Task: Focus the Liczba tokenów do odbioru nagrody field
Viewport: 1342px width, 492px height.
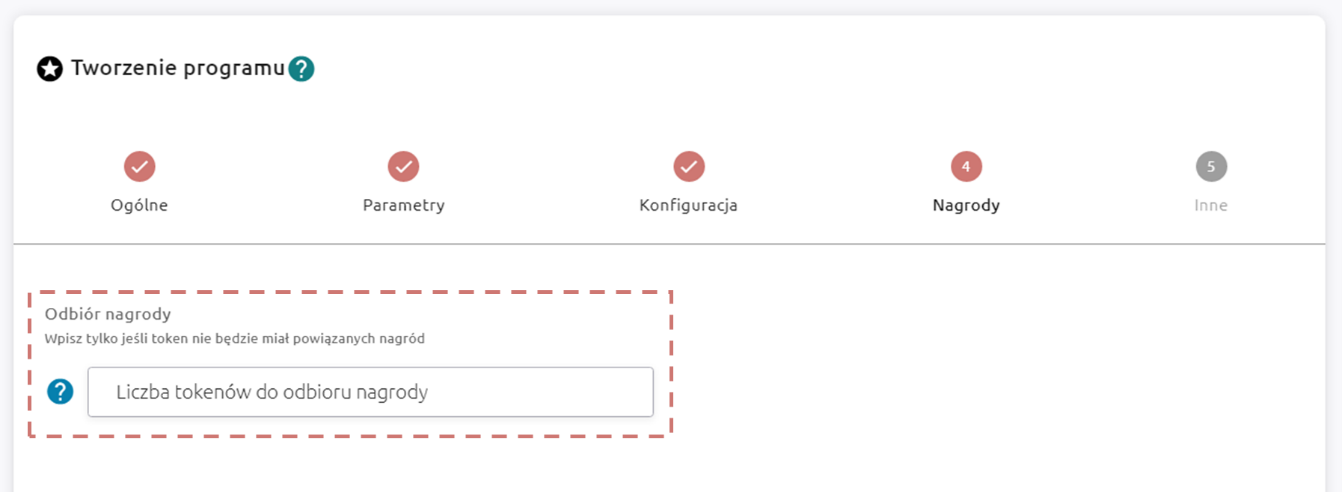Action: tap(370, 392)
